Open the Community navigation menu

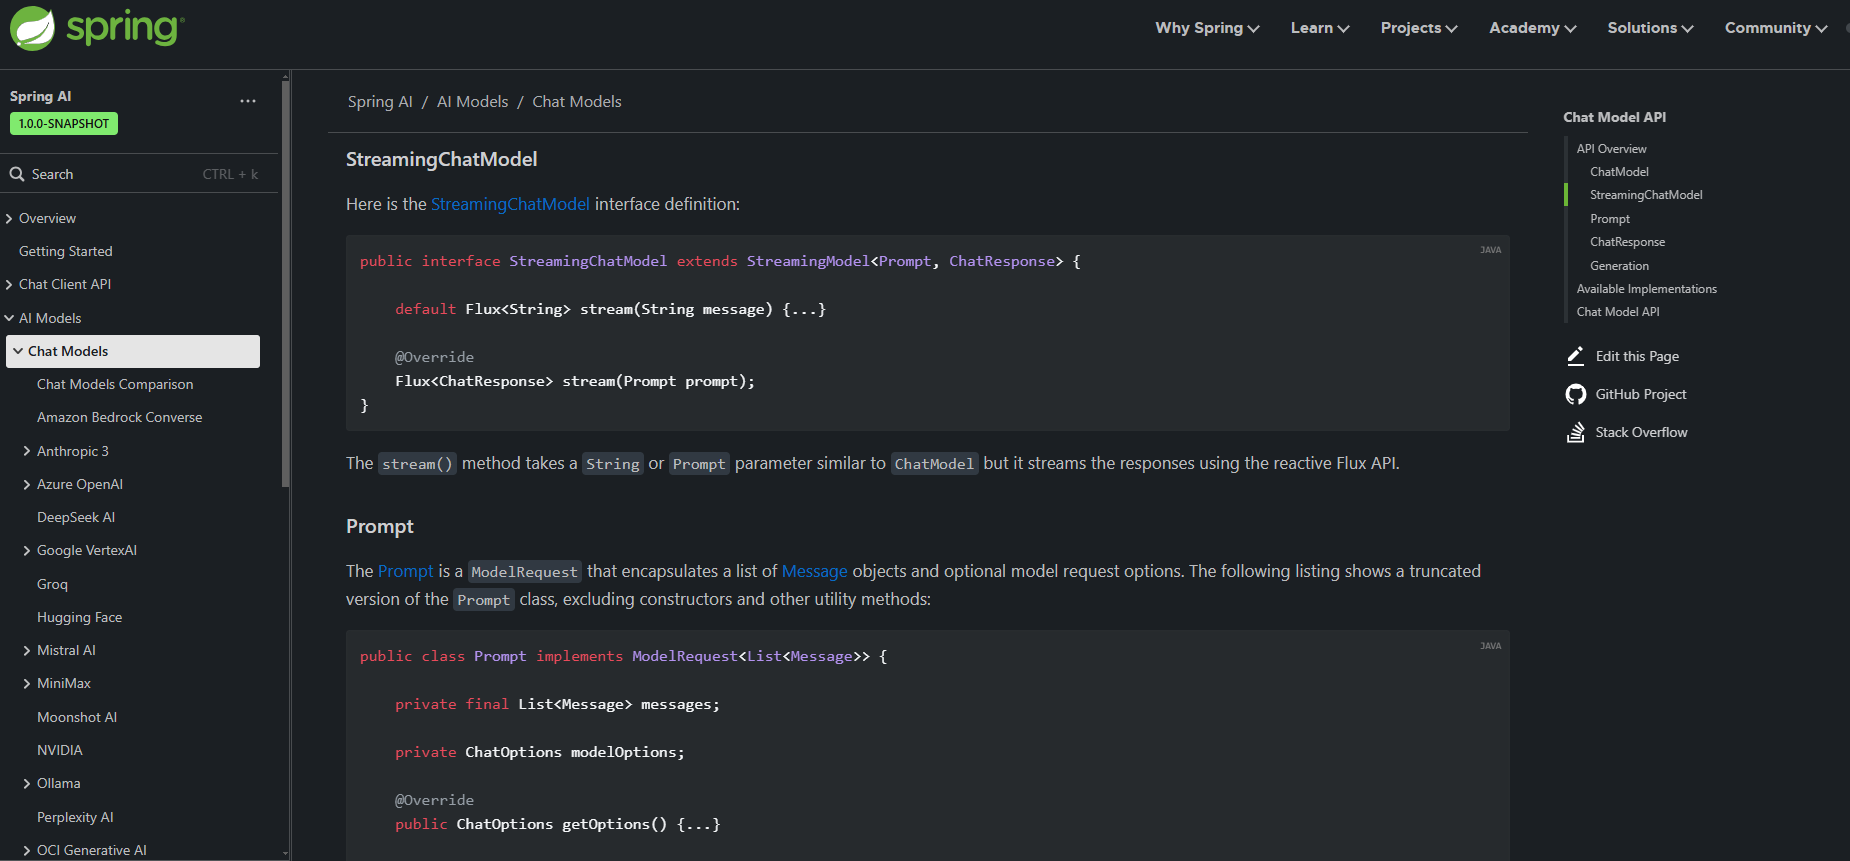[x=1775, y=28]
